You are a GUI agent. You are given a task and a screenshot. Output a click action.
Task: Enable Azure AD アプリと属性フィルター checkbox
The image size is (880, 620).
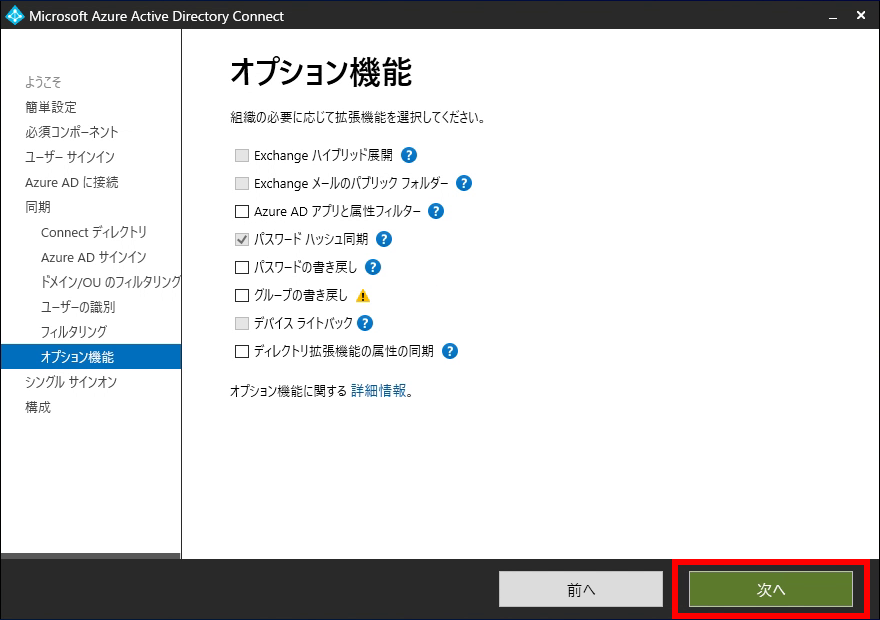coord(242,212)
